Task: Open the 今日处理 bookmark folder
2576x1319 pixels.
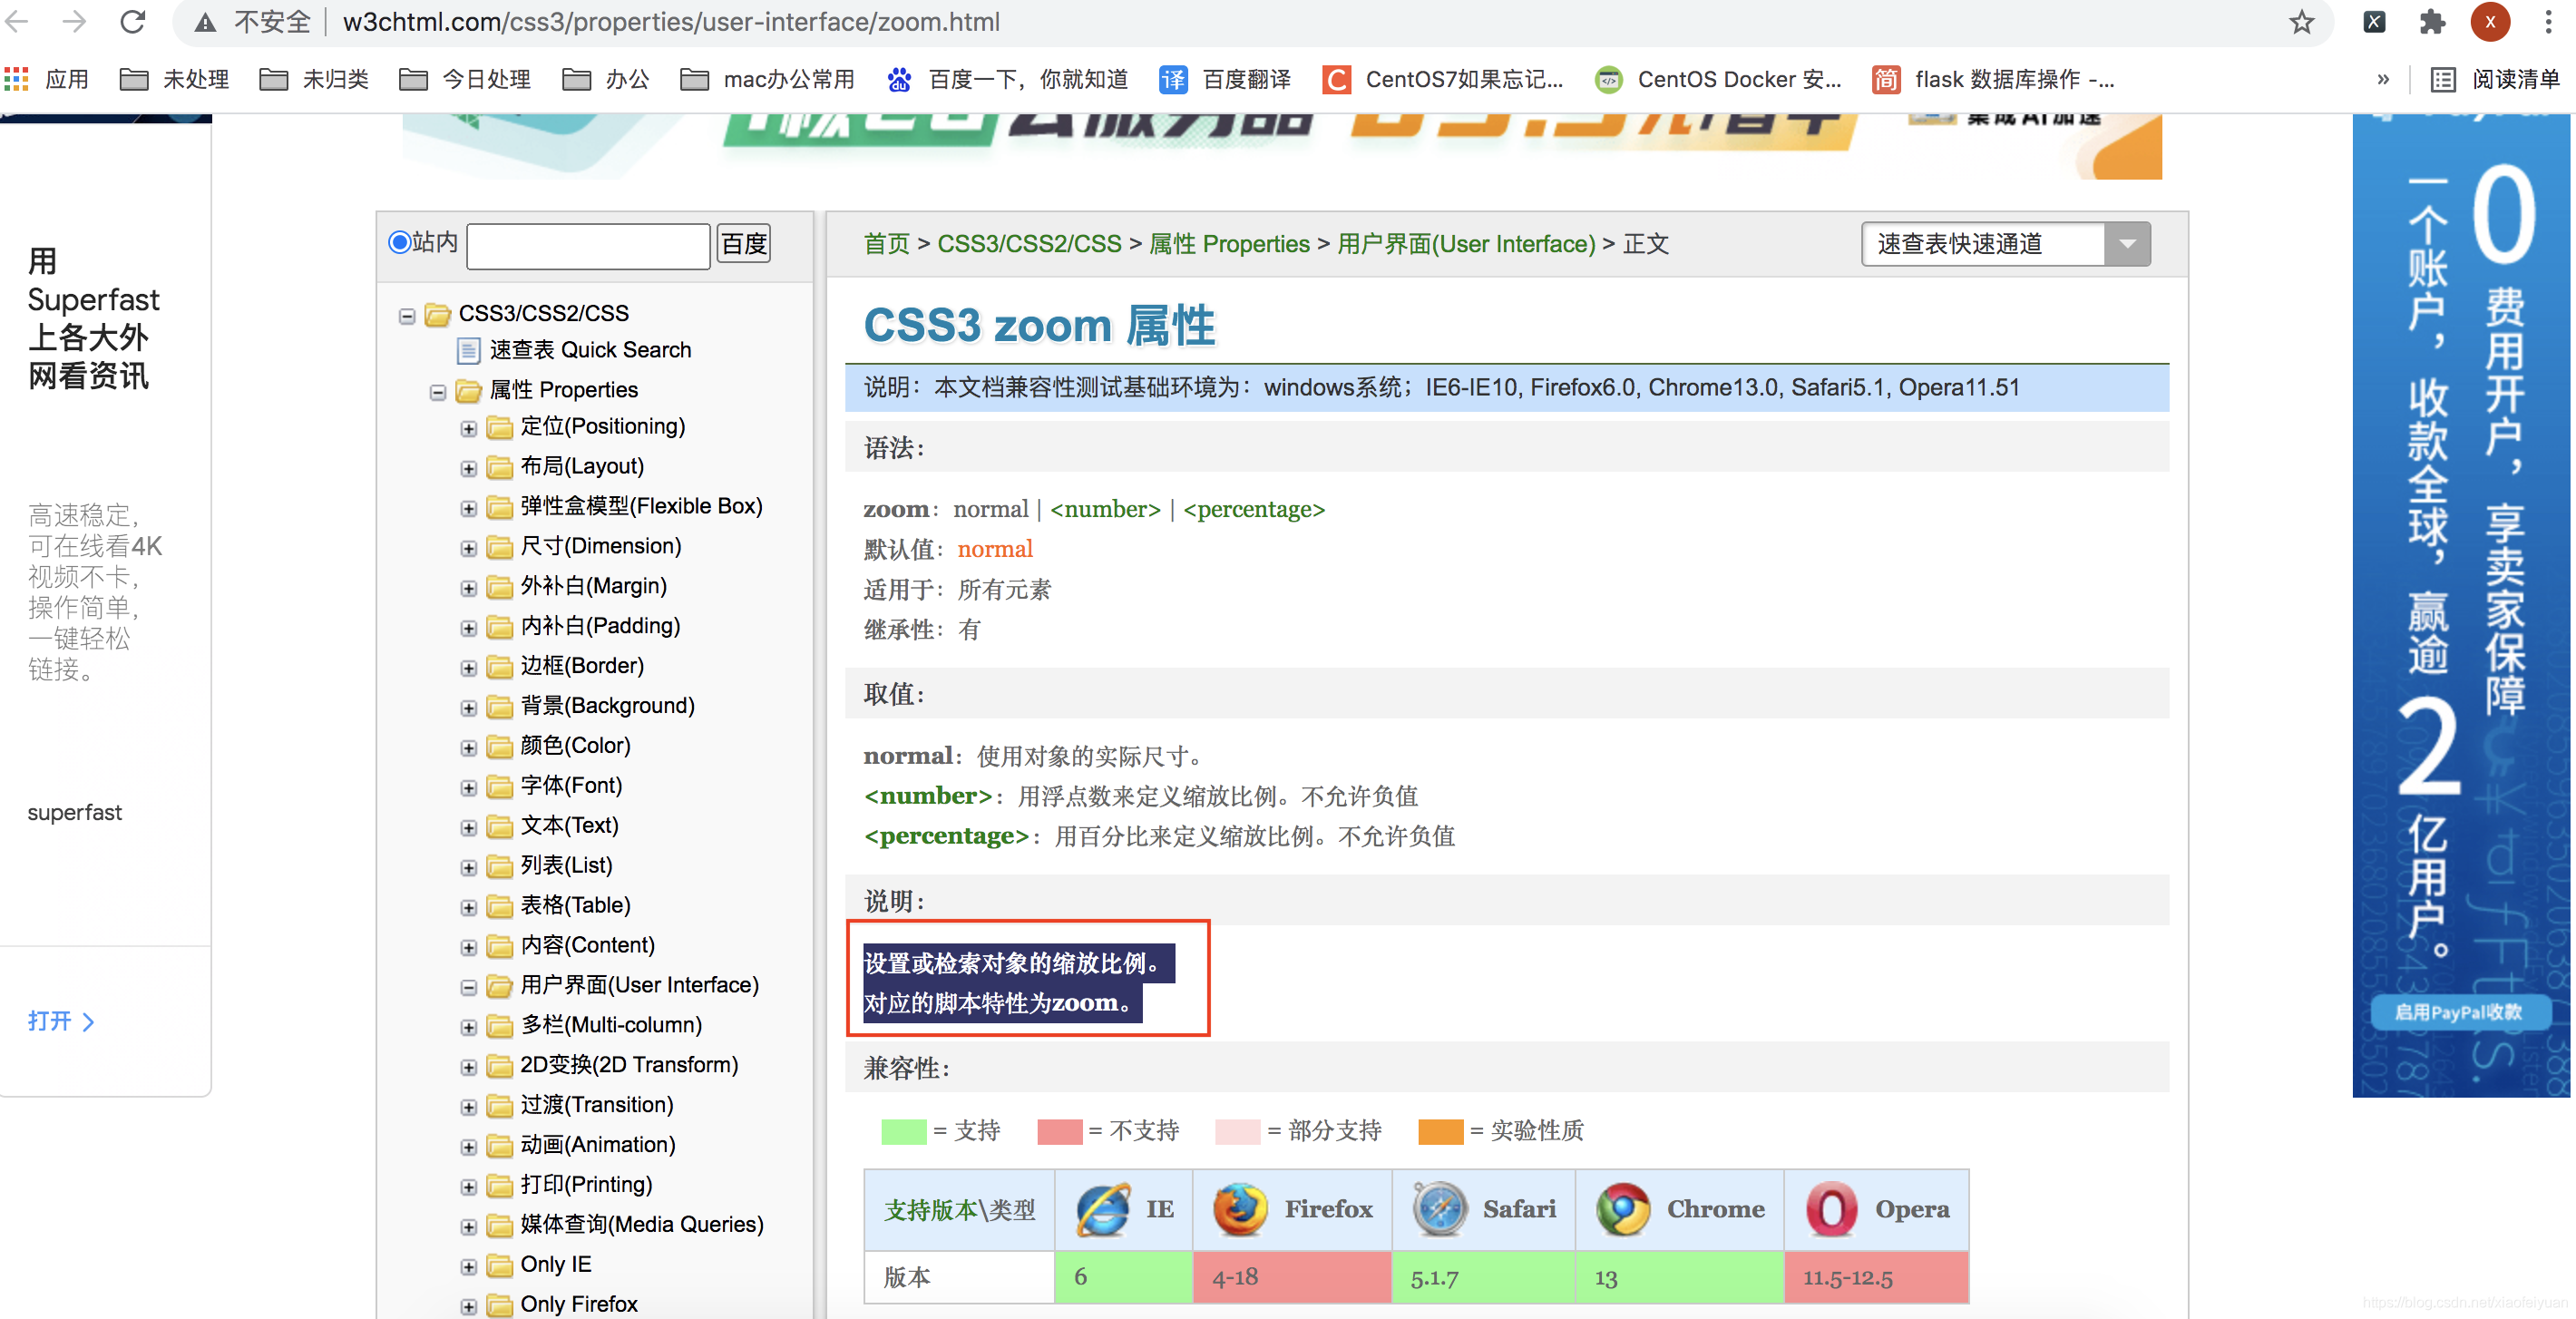Action: point(465,79)
